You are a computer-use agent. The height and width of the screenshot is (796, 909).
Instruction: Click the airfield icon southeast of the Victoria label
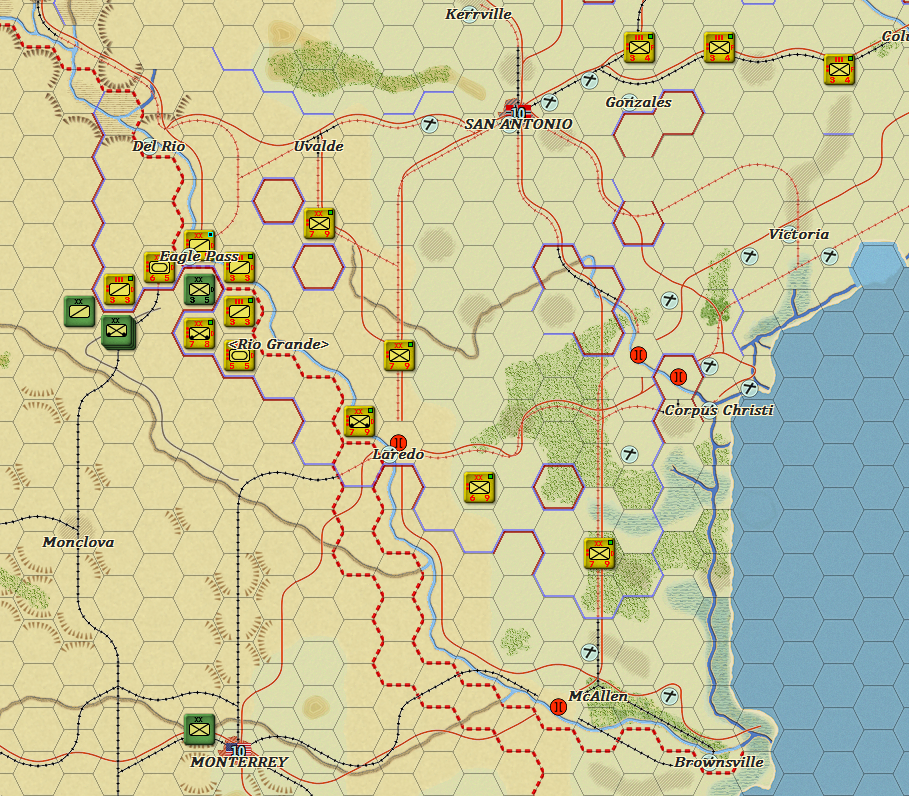pyautogui.click(x=830, y=256)
